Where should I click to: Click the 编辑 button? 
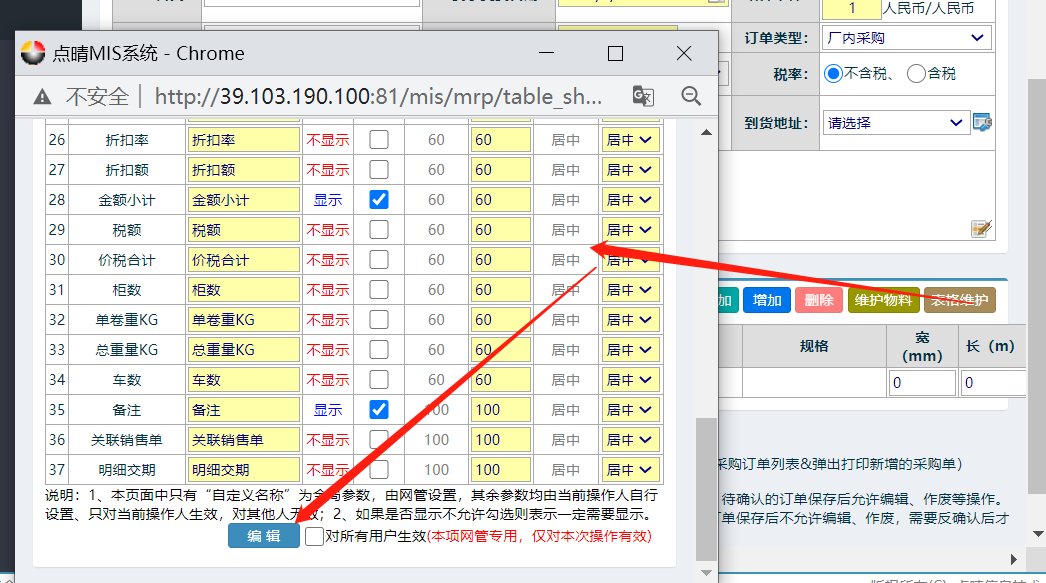[264, 536]
